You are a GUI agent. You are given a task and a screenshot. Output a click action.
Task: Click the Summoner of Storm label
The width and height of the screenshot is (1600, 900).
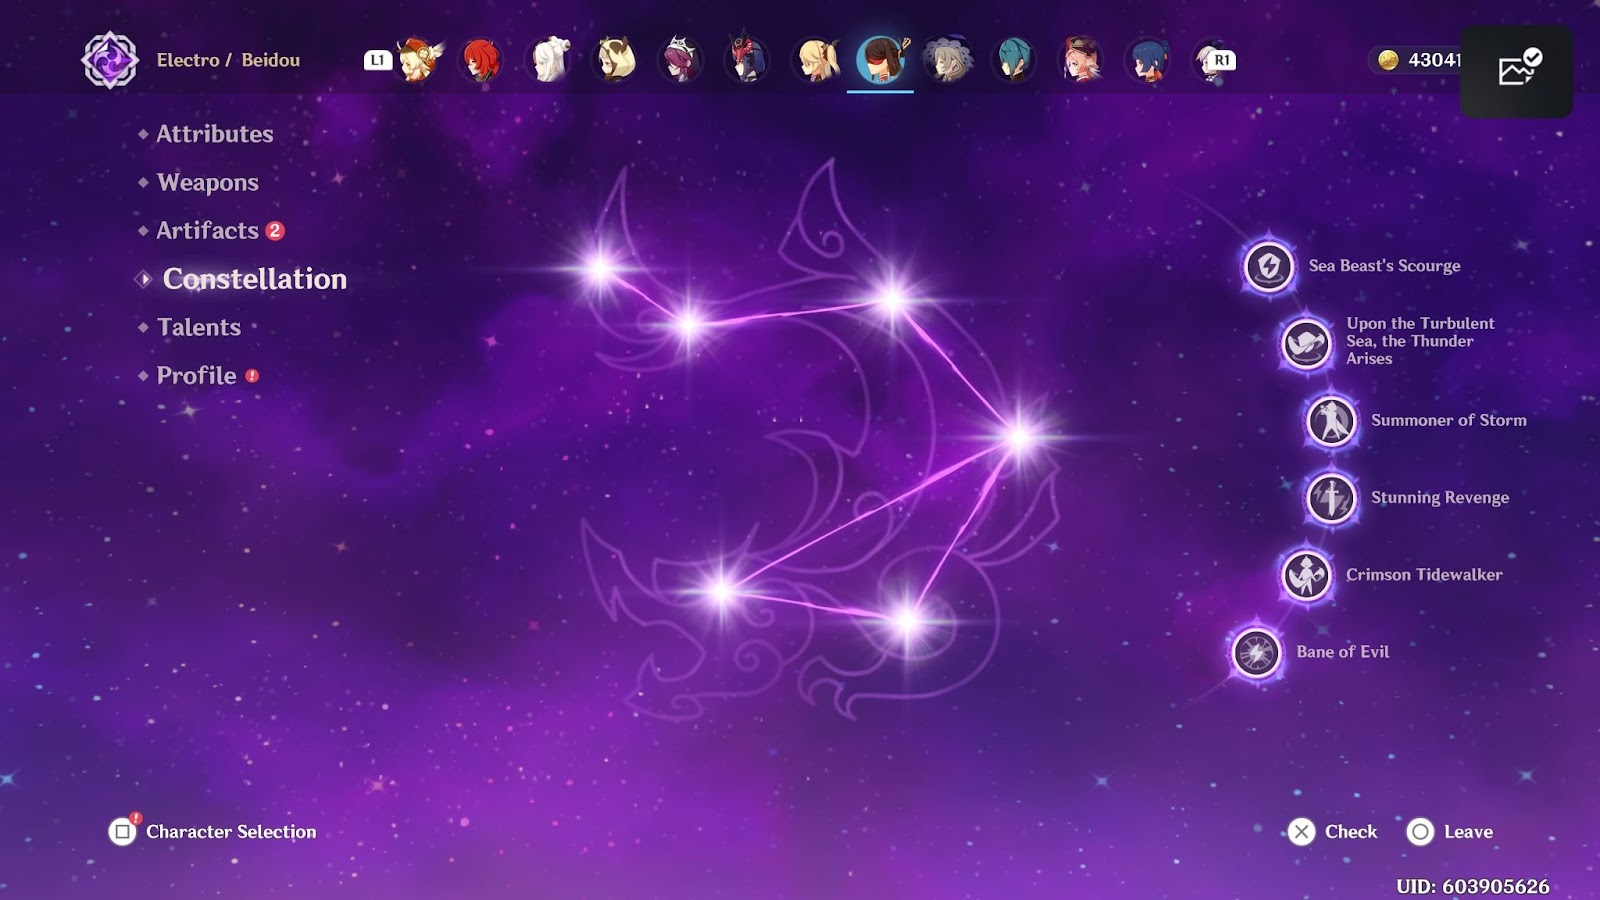(x=1449, y=420)
